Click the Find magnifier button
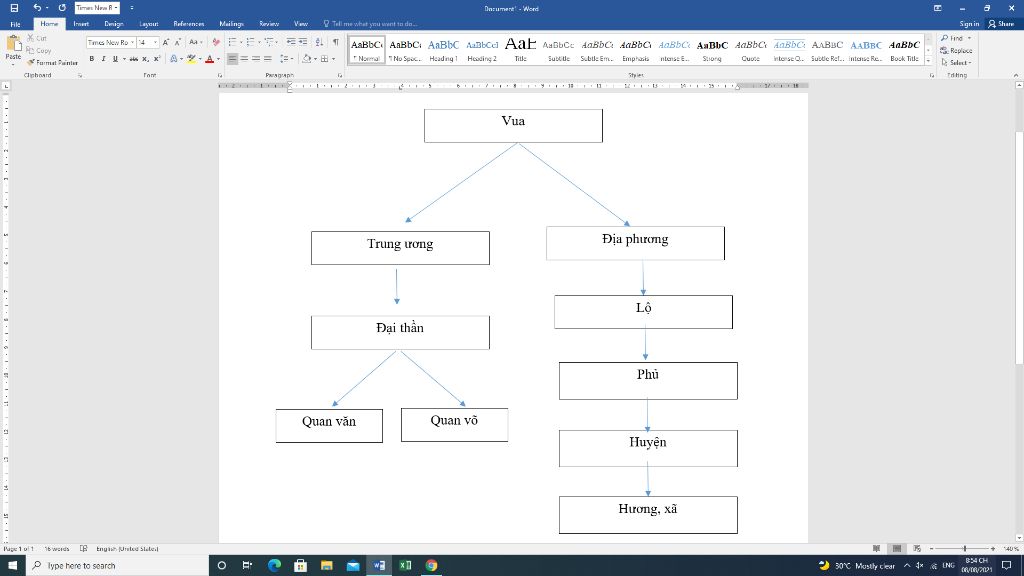The height and width of the screenshot is (576, 1024). point(953,38)
